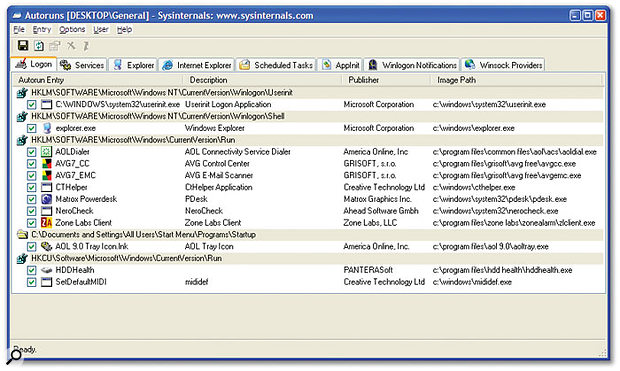Click the NeroCheck entry icon
Screen dimensions: 620x371
point(47,211)
